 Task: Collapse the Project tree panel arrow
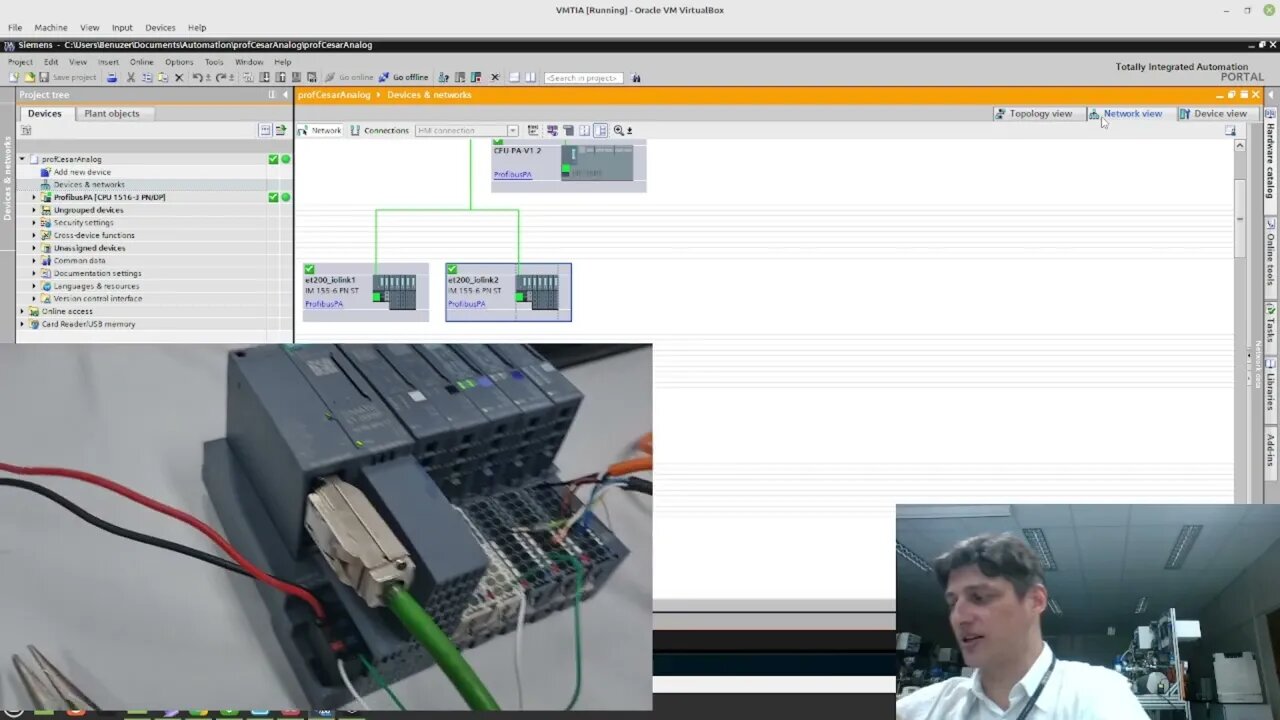[285, 95]
